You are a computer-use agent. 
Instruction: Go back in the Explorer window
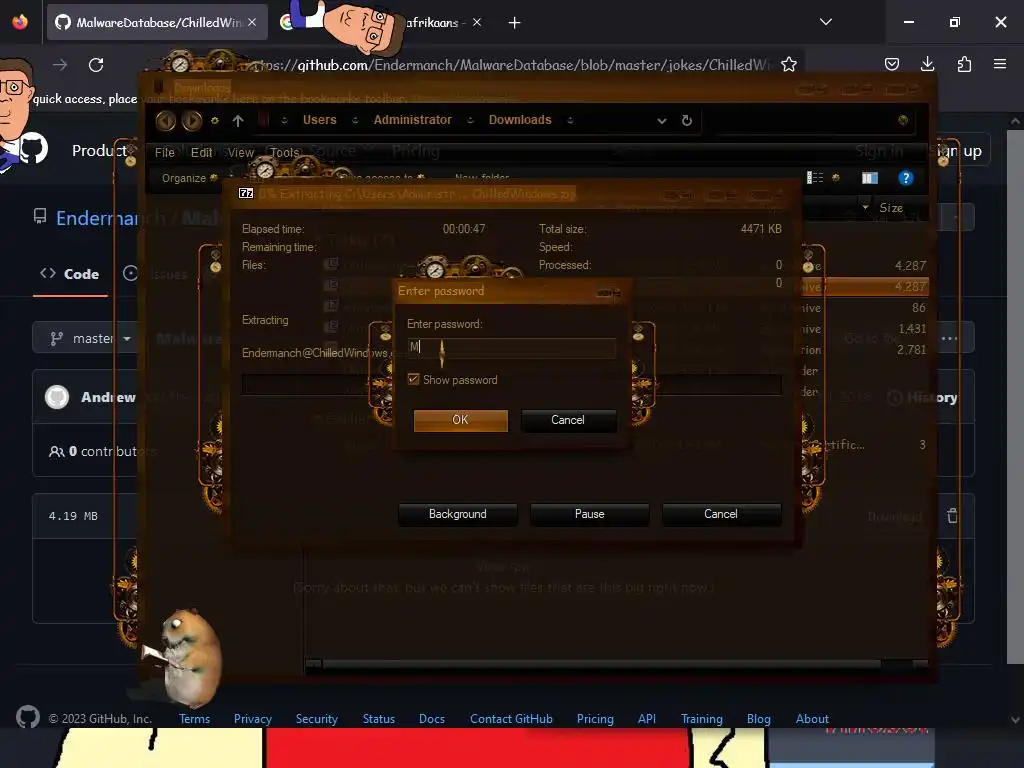point(166,120)
